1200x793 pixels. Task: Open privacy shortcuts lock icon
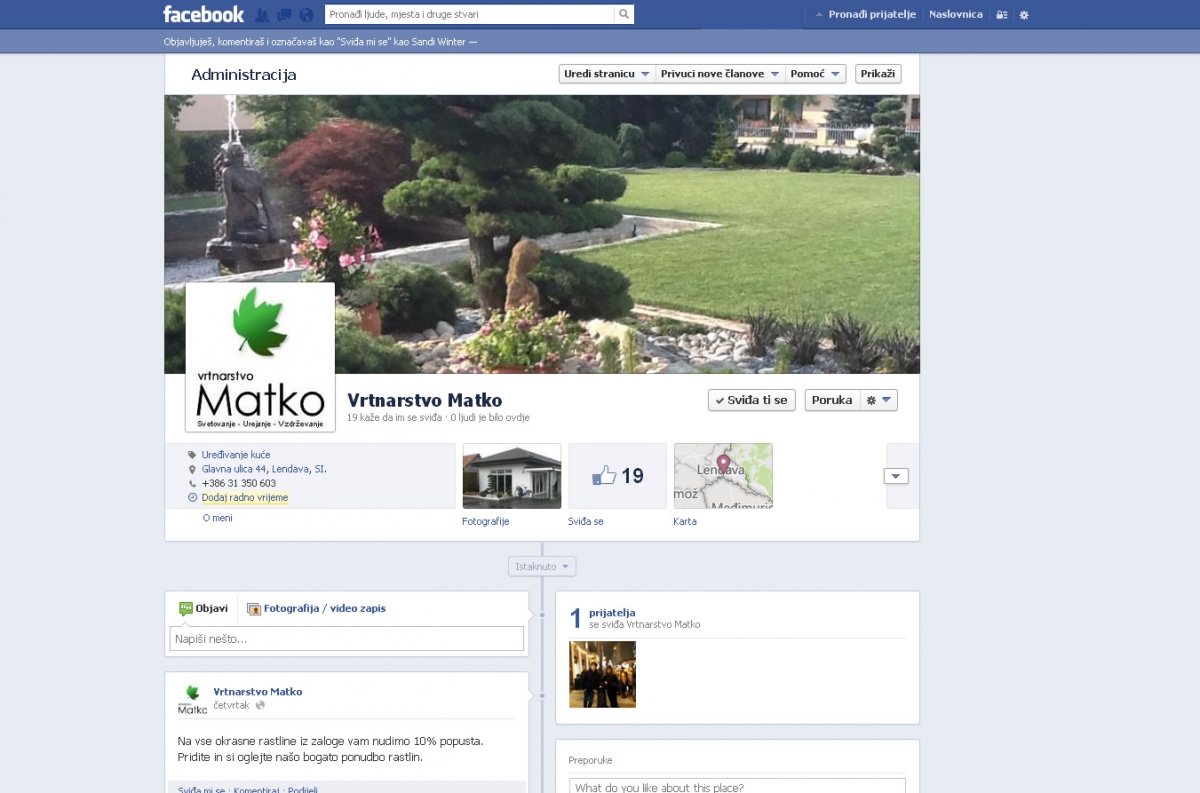1002,15
